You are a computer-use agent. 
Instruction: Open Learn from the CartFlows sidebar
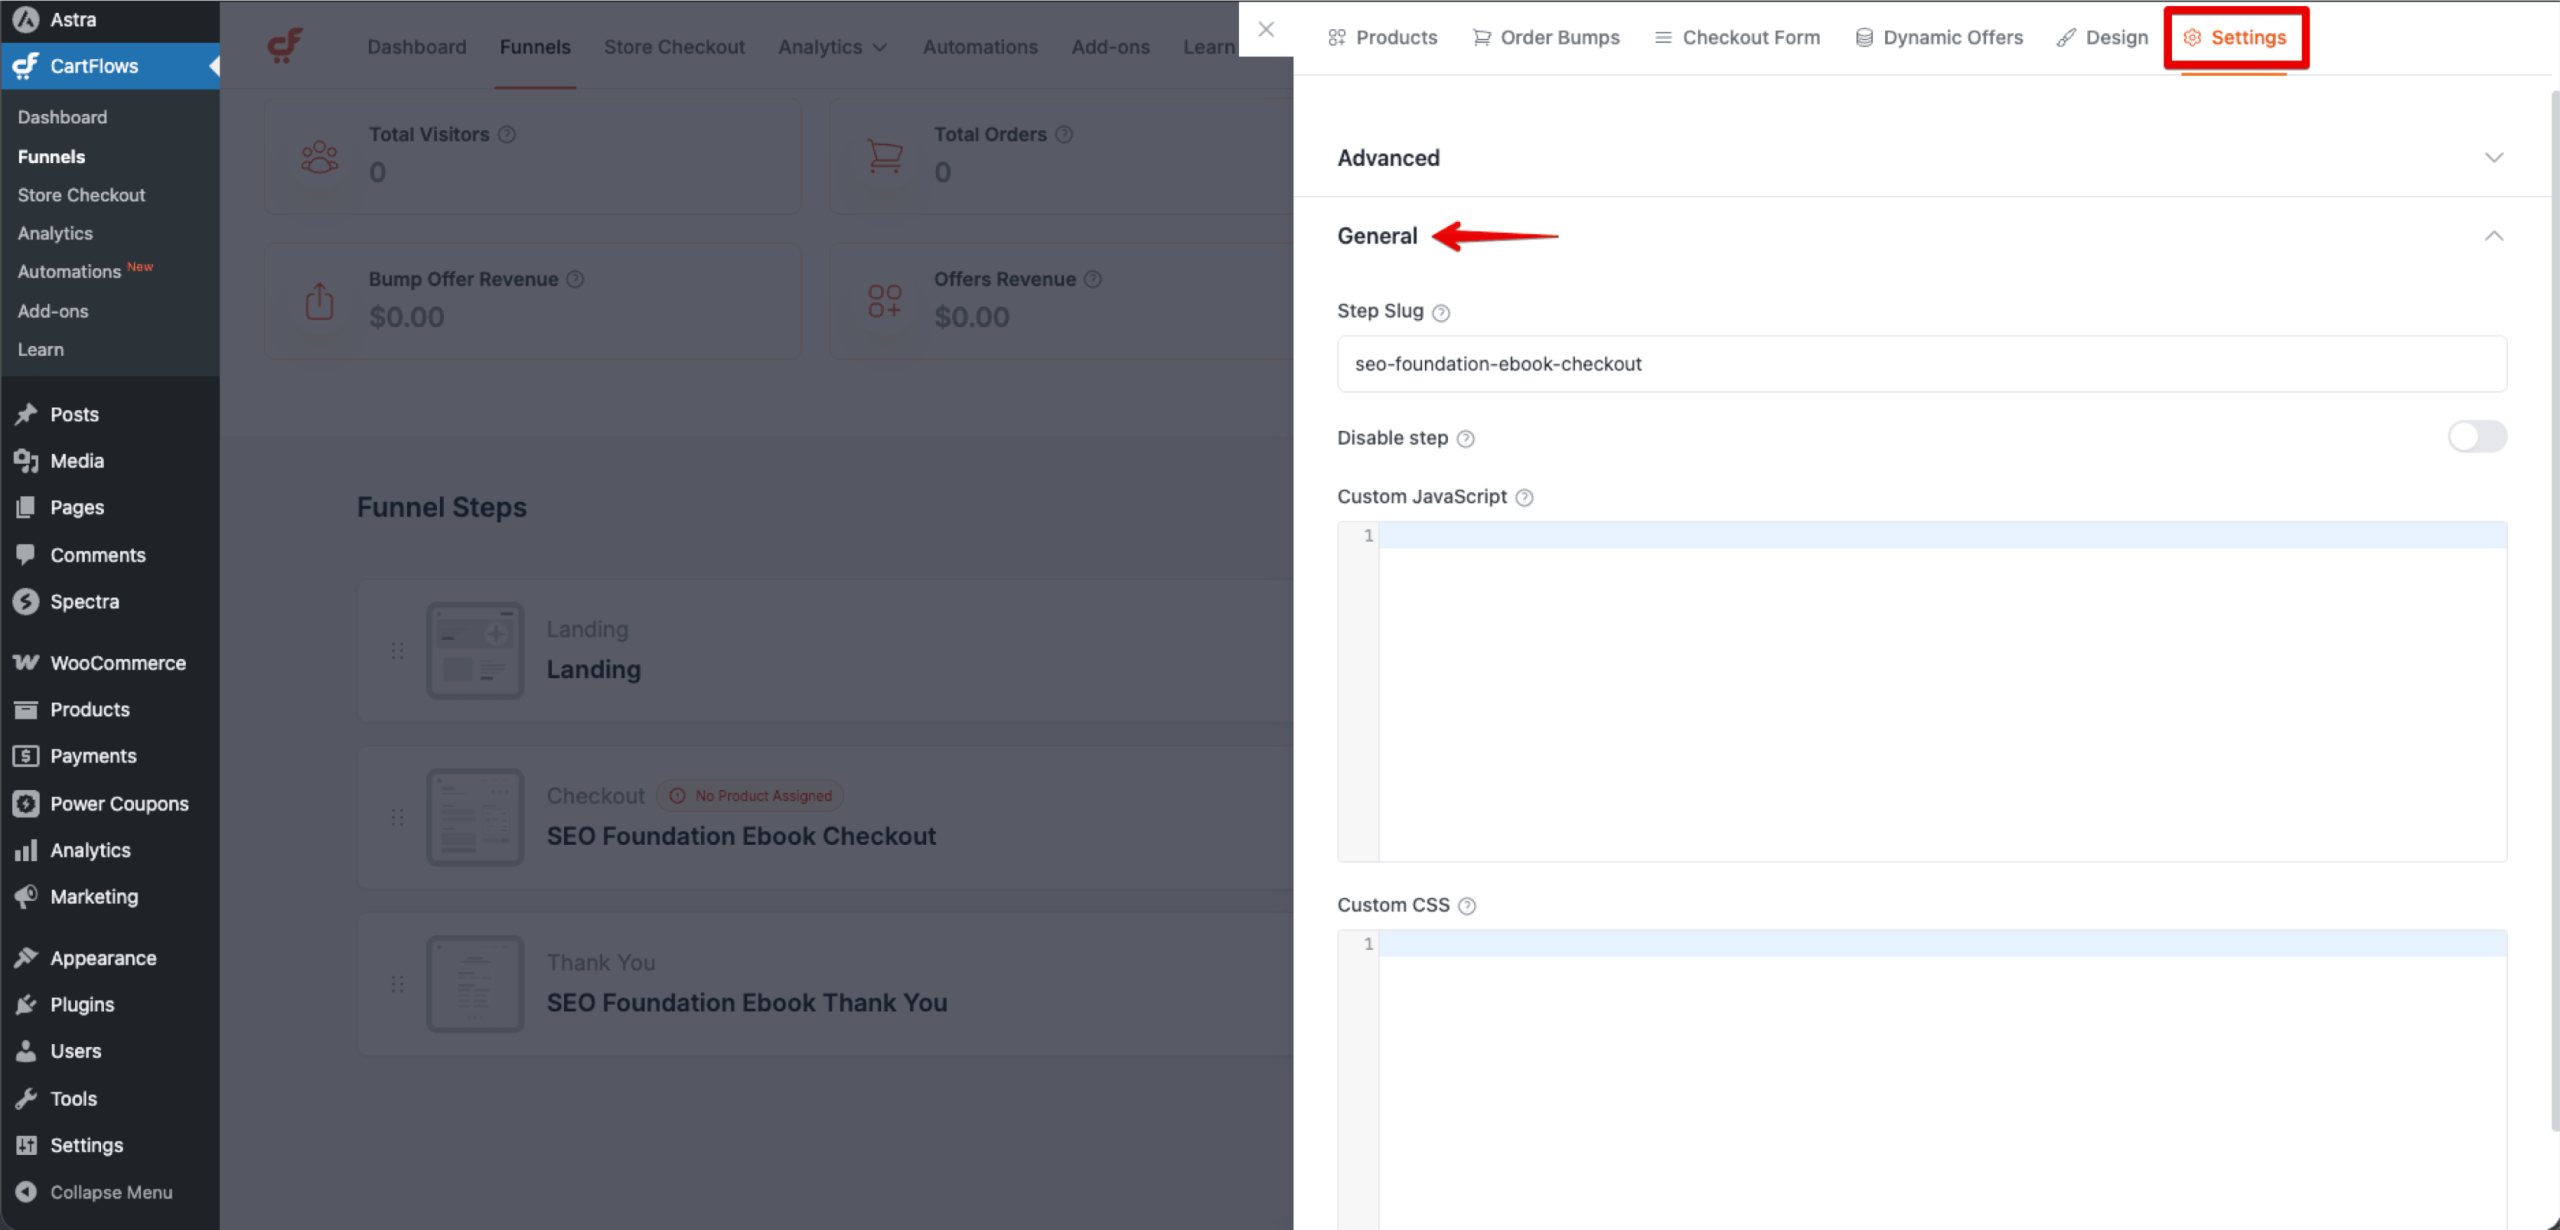pyautogui.click(x=40, y=349)
